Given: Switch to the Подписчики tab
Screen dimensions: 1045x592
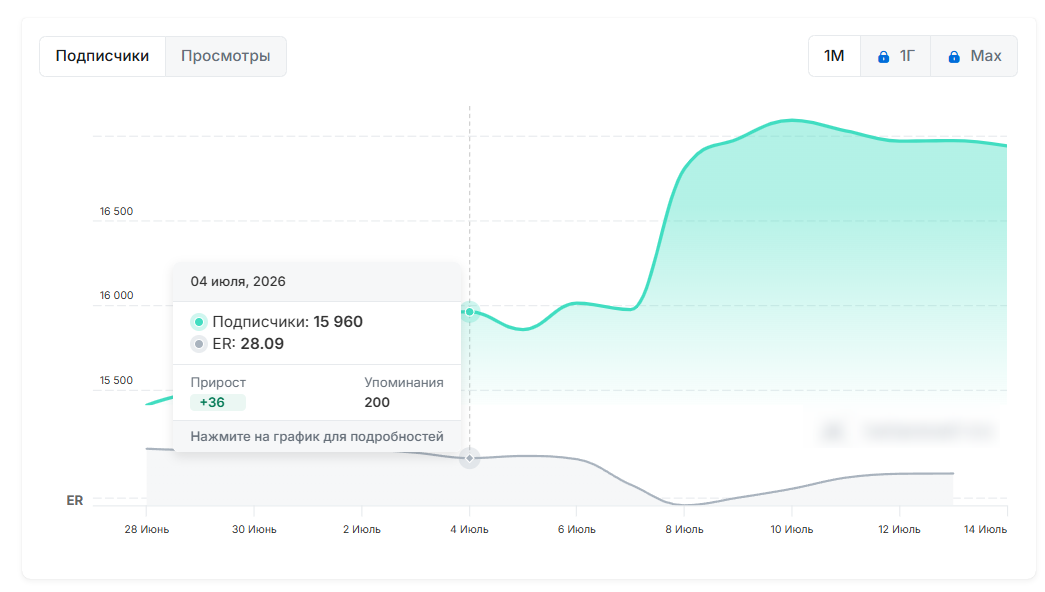Looking at the screenshot, I should [102, 56].
